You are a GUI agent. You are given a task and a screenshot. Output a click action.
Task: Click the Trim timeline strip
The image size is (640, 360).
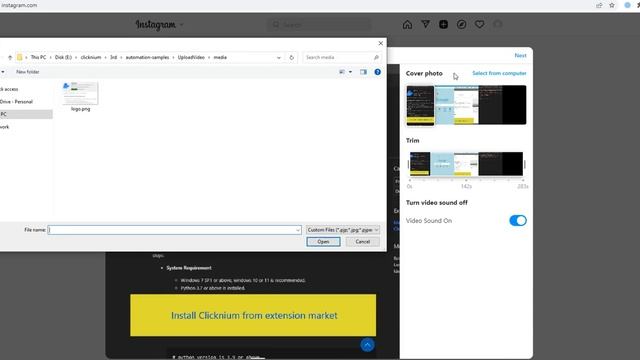point(466,164)
